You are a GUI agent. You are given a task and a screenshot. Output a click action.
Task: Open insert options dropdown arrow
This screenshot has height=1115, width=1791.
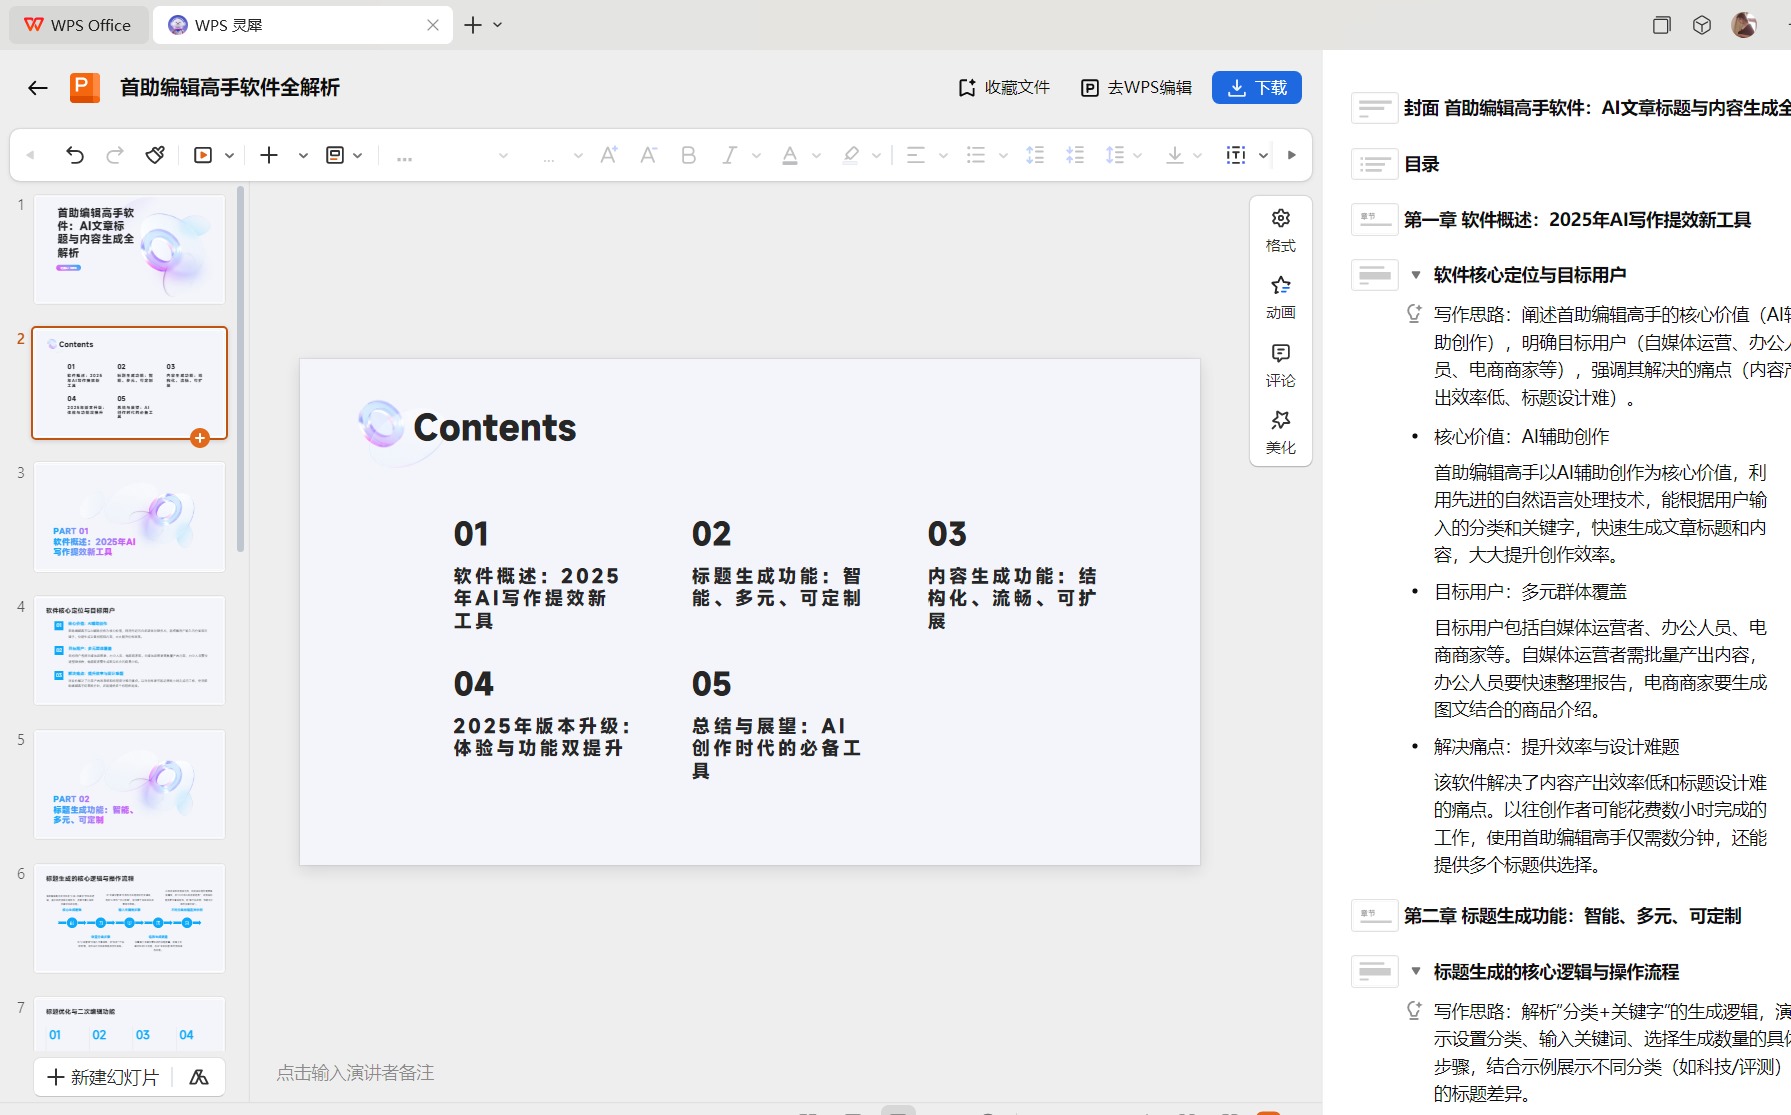tap(303, 155)
